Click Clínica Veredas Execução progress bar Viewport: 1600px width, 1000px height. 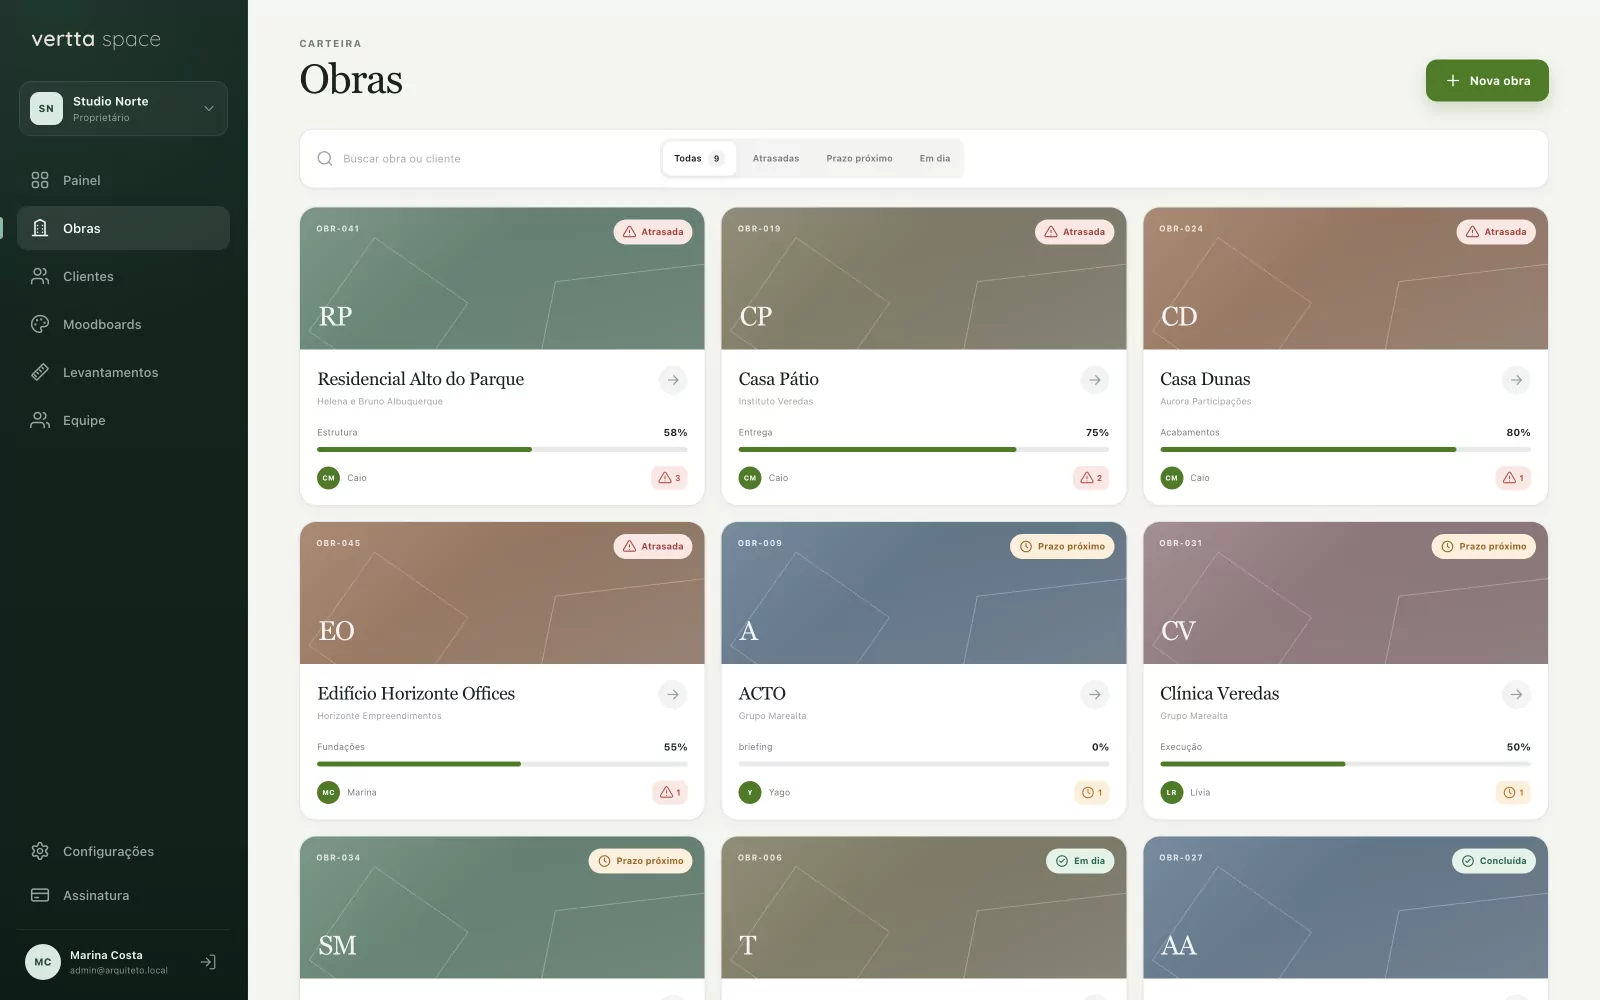click(1345, 764)
